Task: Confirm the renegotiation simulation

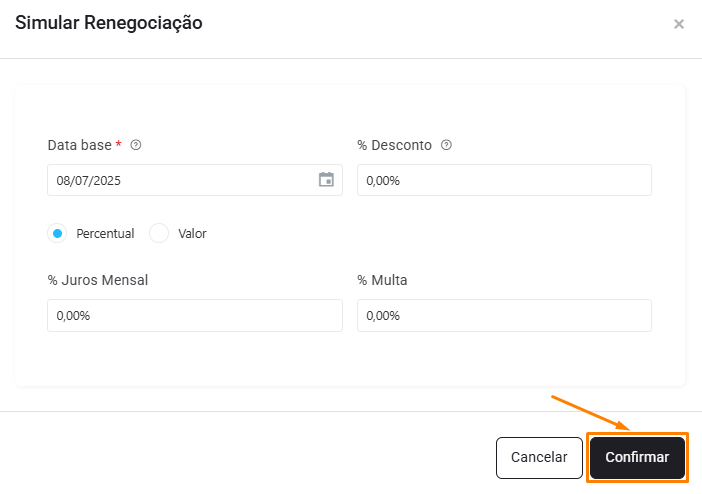Action: coord(637,458)
